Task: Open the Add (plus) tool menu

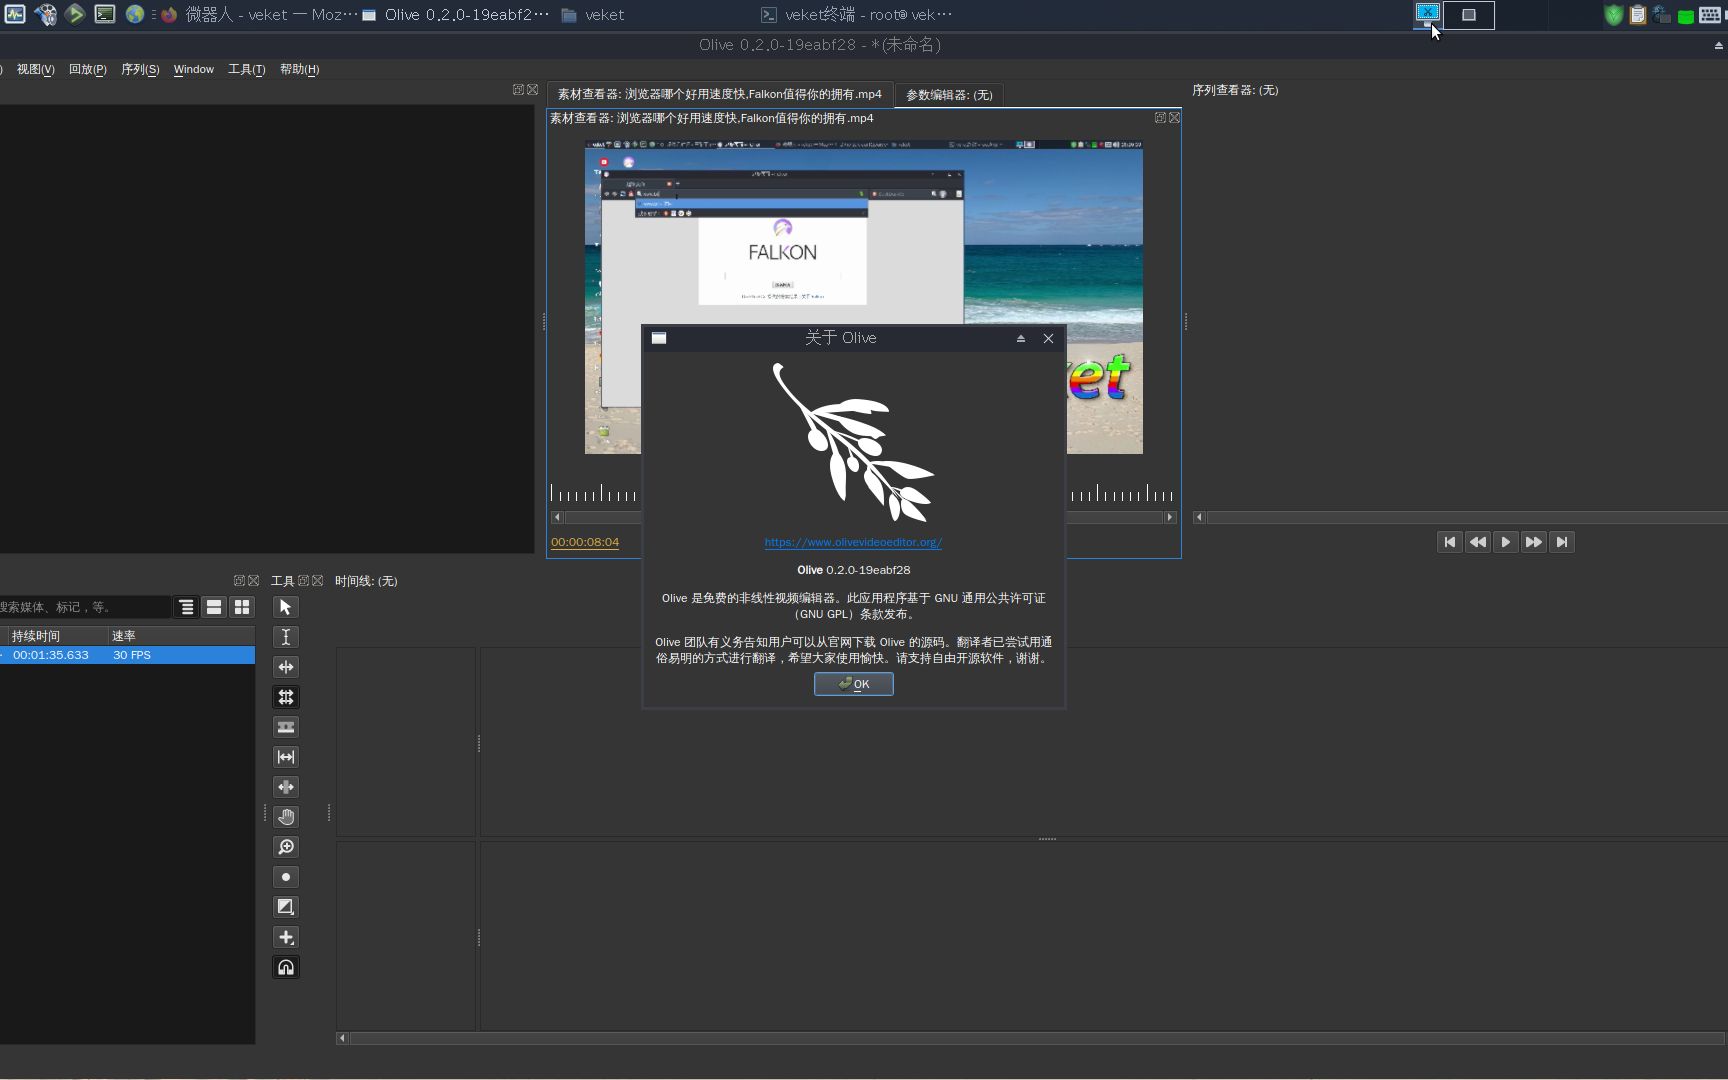Action: [286, 937]
